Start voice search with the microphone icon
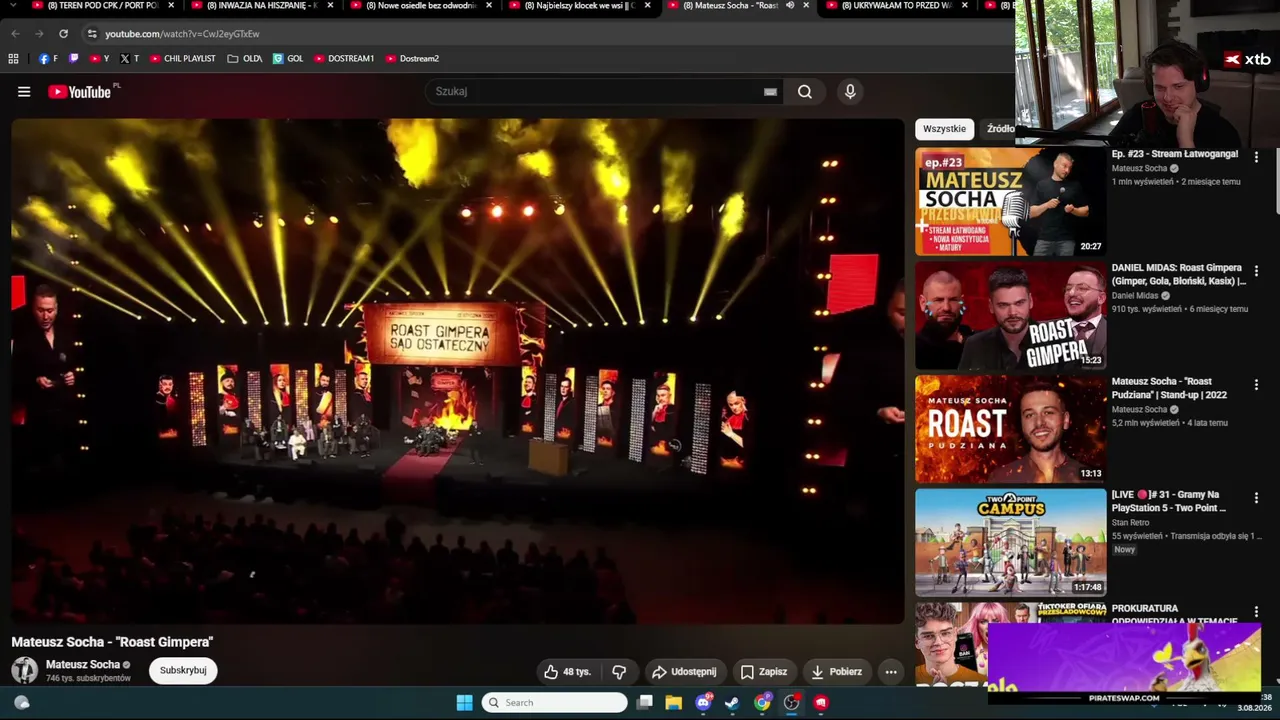Viewport: 1280px width, 720px height. tap(850, 92)
